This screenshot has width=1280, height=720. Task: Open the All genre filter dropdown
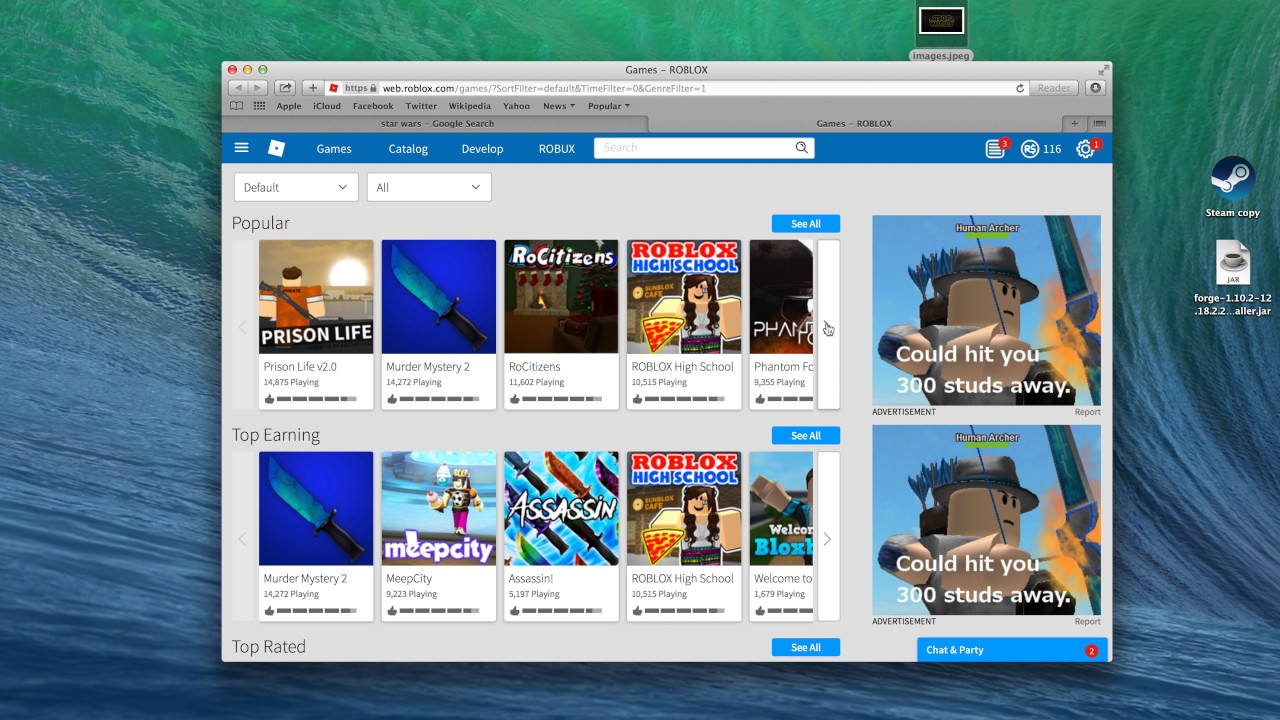pos(429,187)
